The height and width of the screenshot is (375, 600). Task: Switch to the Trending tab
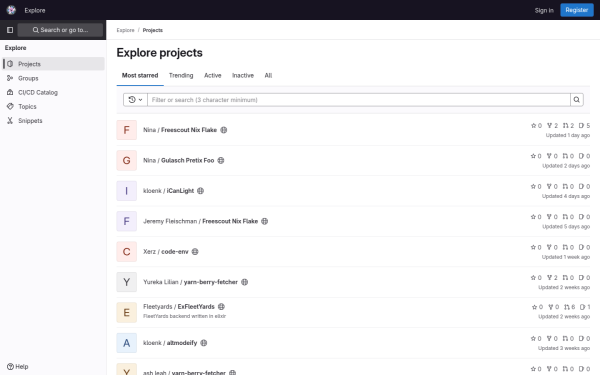pos(181,75)
